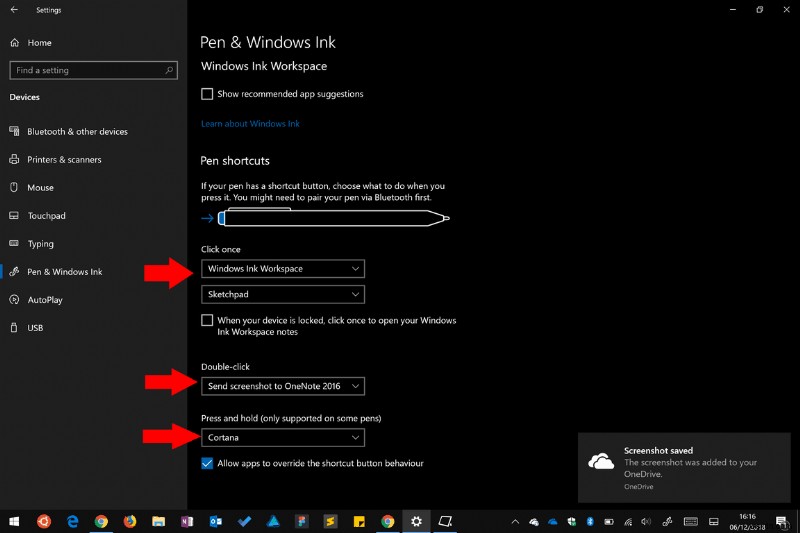Screen dimensions: 800x533
Task: Expand the Cortana press-and-hold dropdown
Action: (283, 438)
